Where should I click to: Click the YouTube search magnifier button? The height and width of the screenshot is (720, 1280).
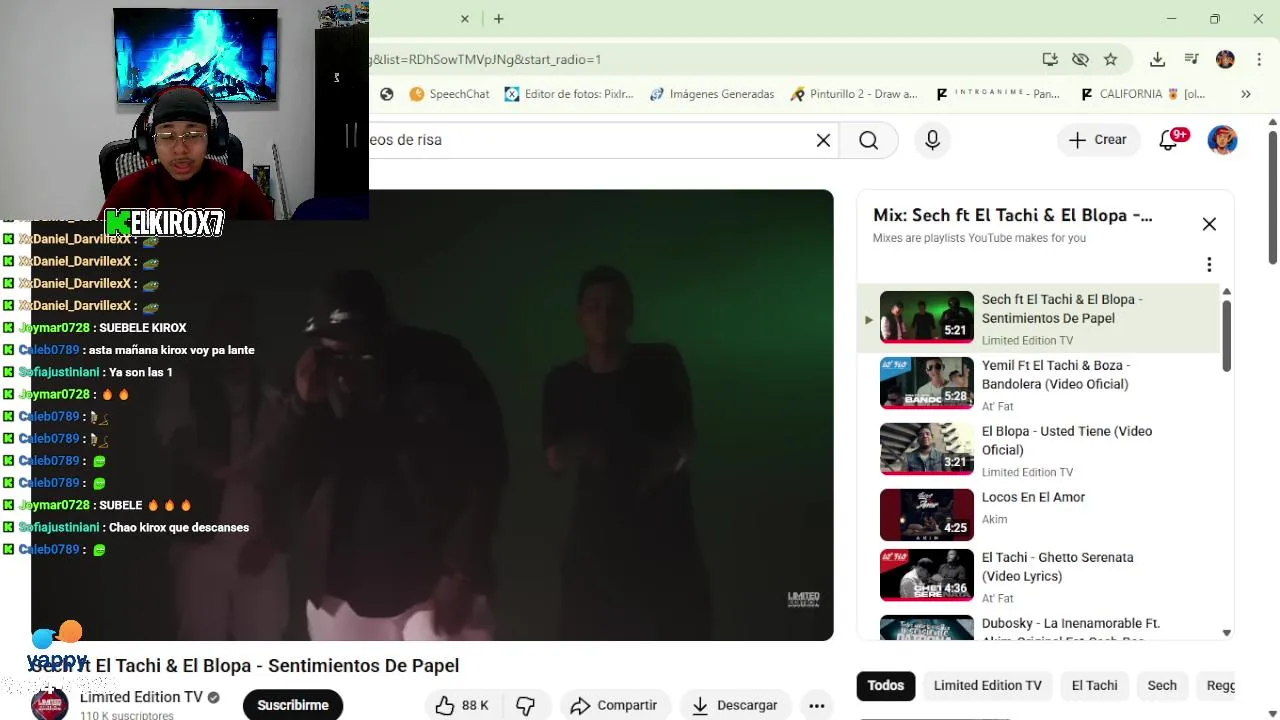pos(868,140)
